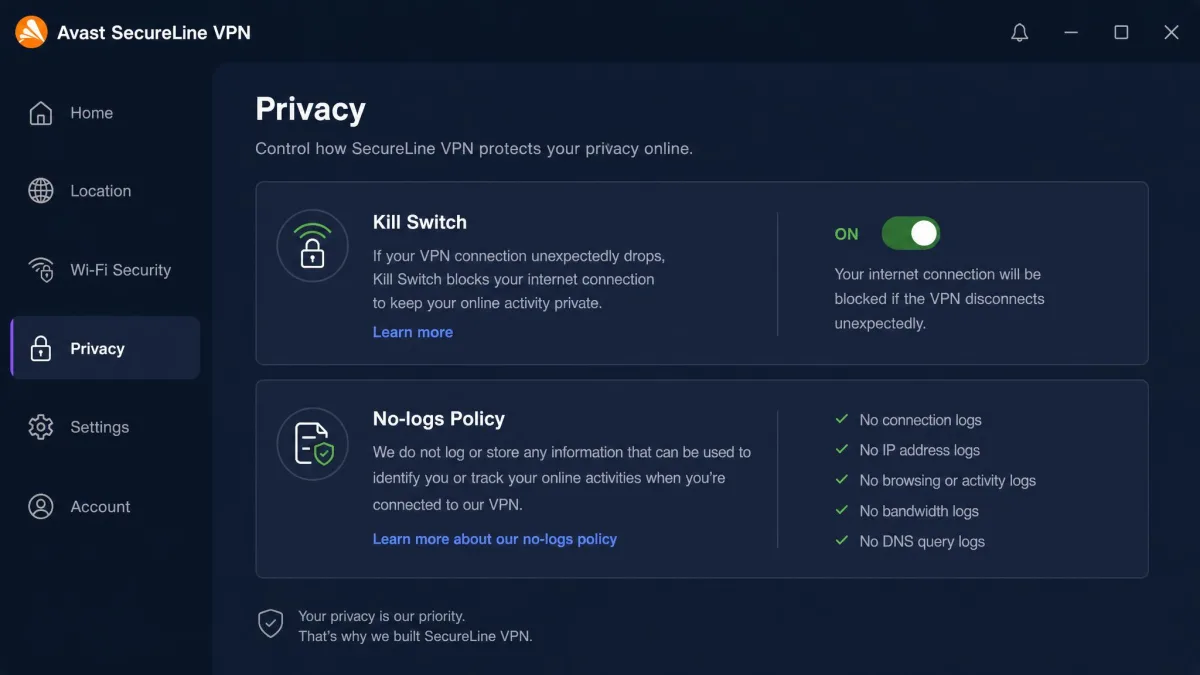Click the No-logs Policy document icon
The image size is (1200, 675).
click(x=312, y=443)
